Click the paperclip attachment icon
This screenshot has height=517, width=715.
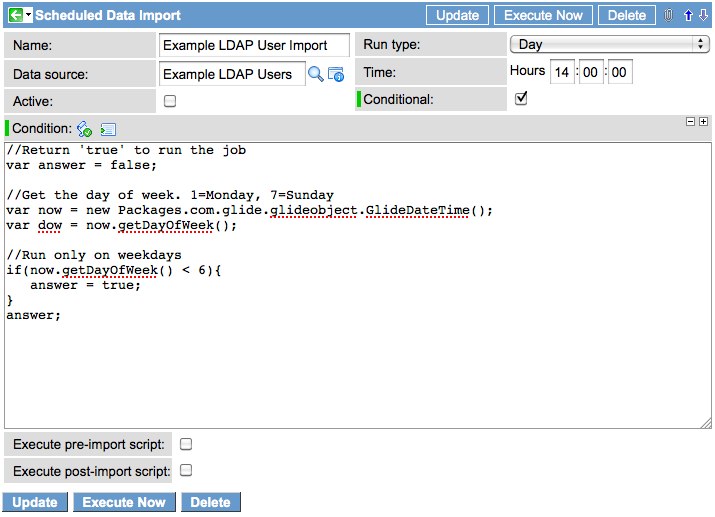[669, 15]
